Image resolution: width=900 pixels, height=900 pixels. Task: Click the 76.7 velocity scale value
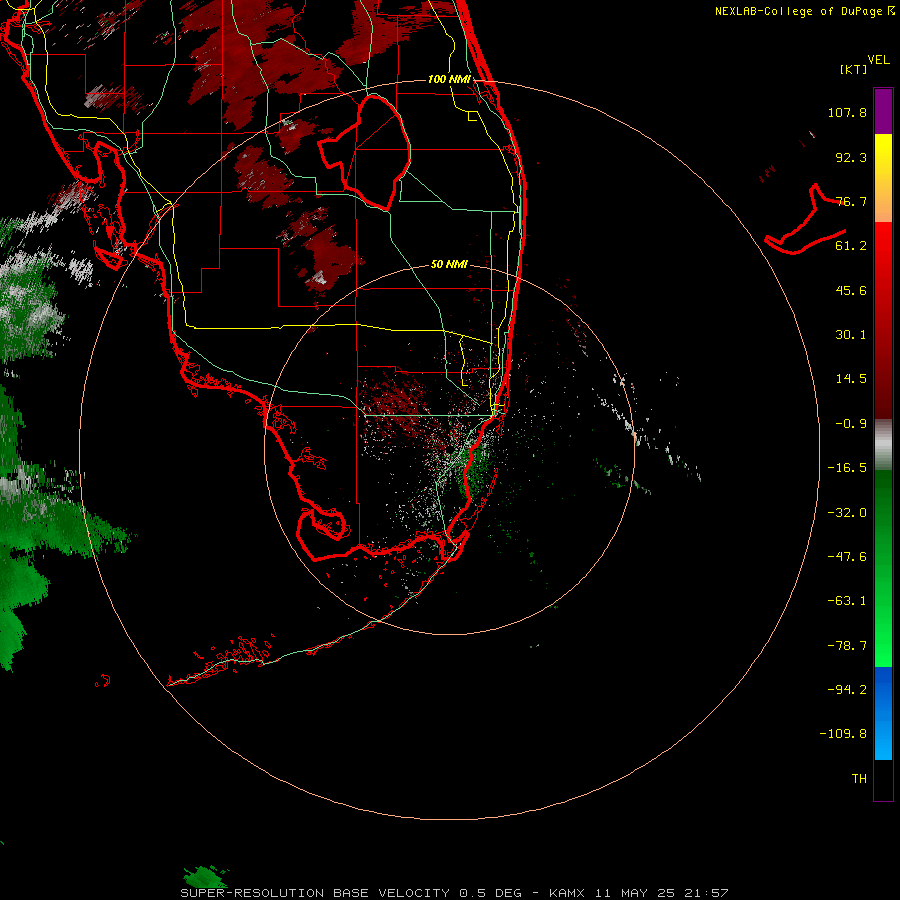pyautogui.click(x=851, y=201)
